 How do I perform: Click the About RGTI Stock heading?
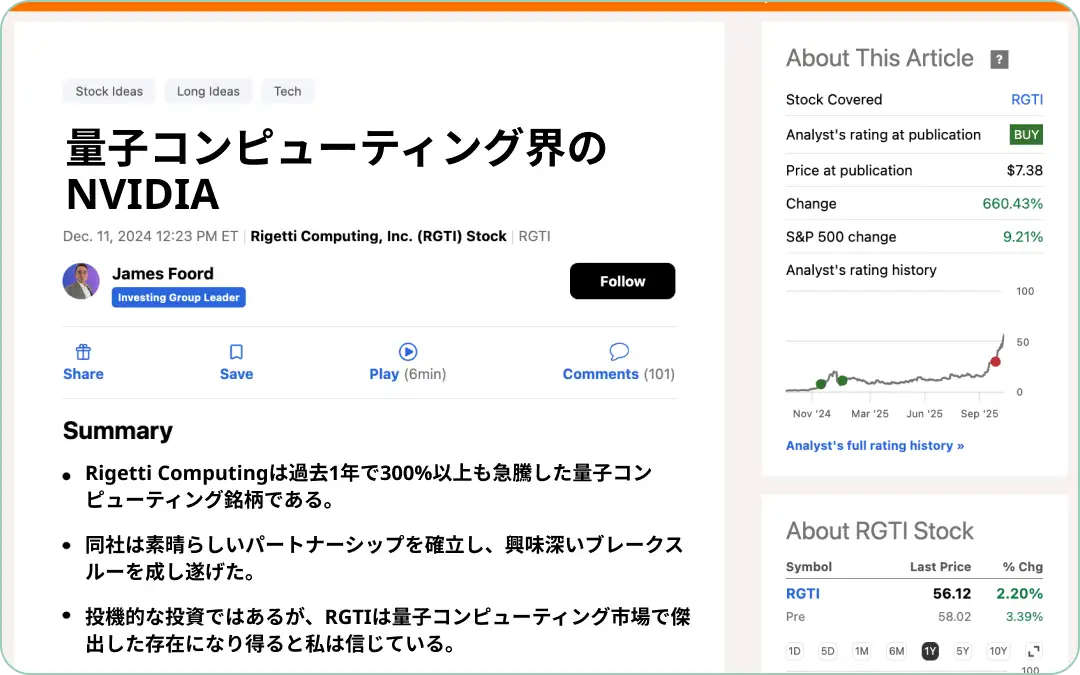coord(880,531)
